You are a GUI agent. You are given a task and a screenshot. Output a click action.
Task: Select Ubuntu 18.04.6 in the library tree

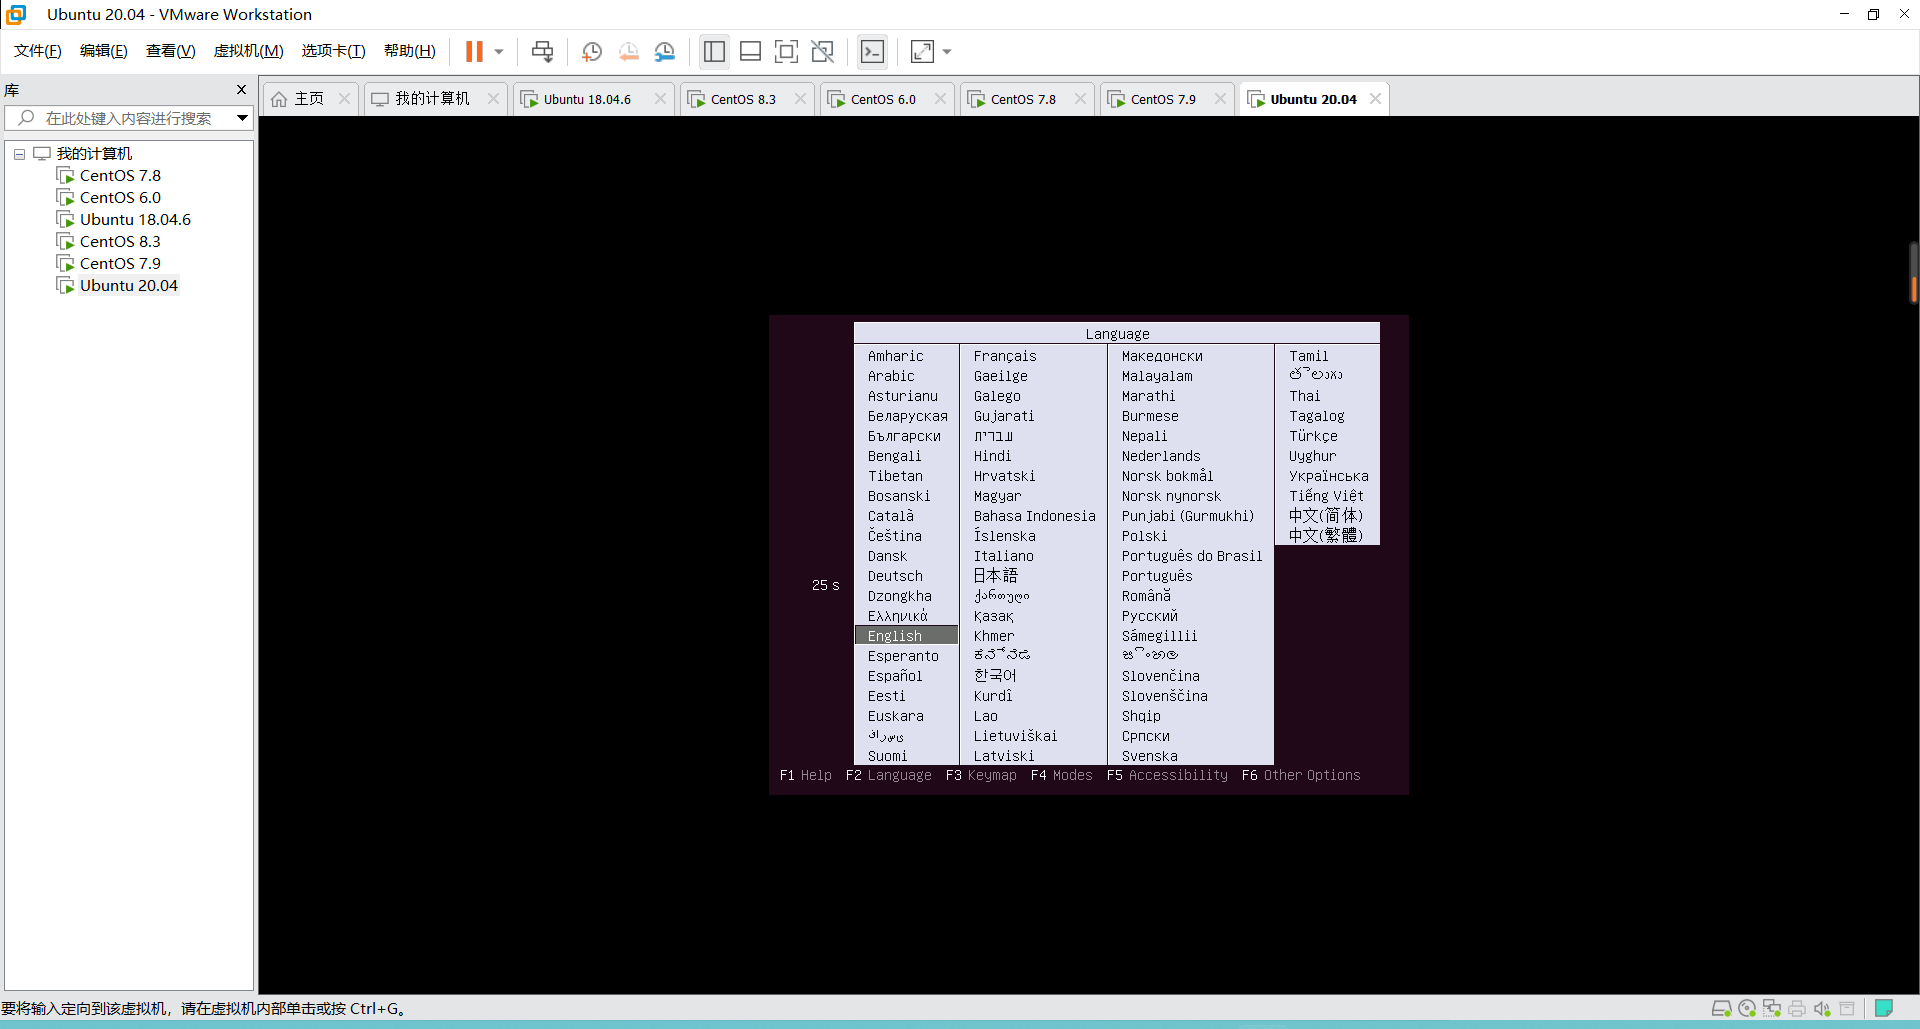[135, 220]
